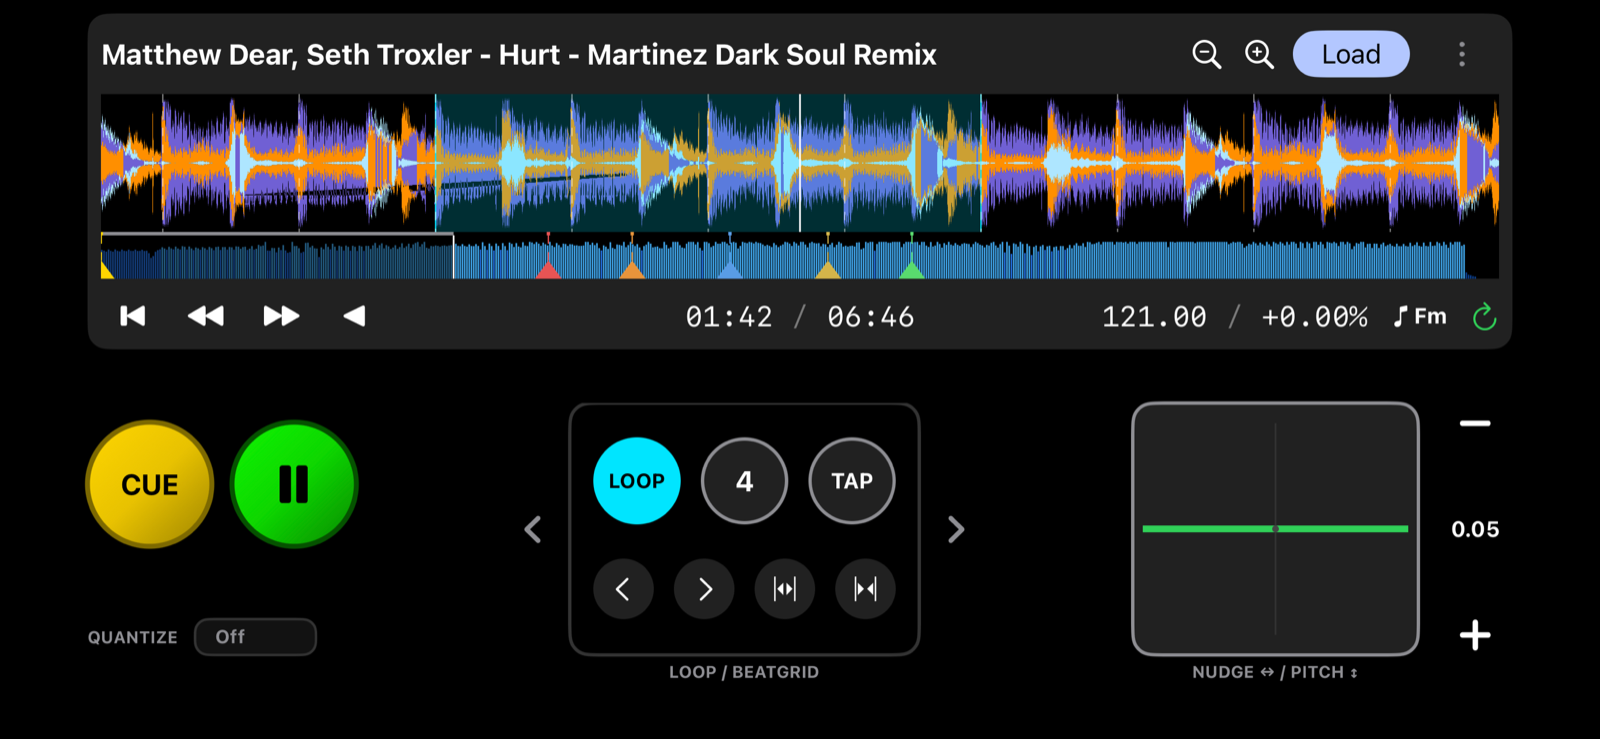Jump to red hot cue marker
Viewport: 1600px width, 739px height.
(x=548, y=270)
